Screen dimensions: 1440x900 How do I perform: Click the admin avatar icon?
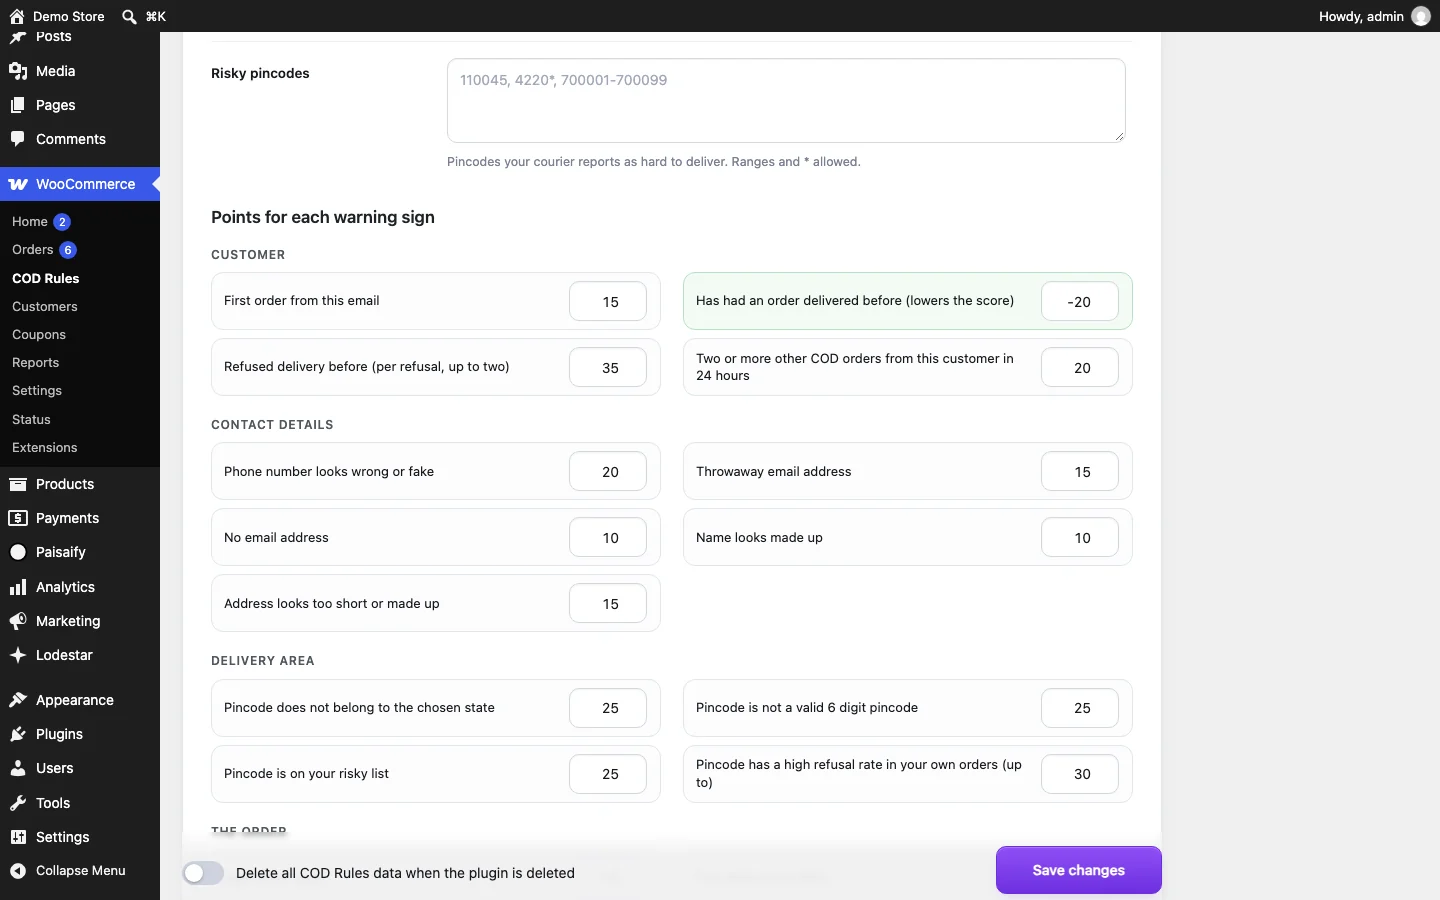pyautogui.click(x=1421, y=16)
